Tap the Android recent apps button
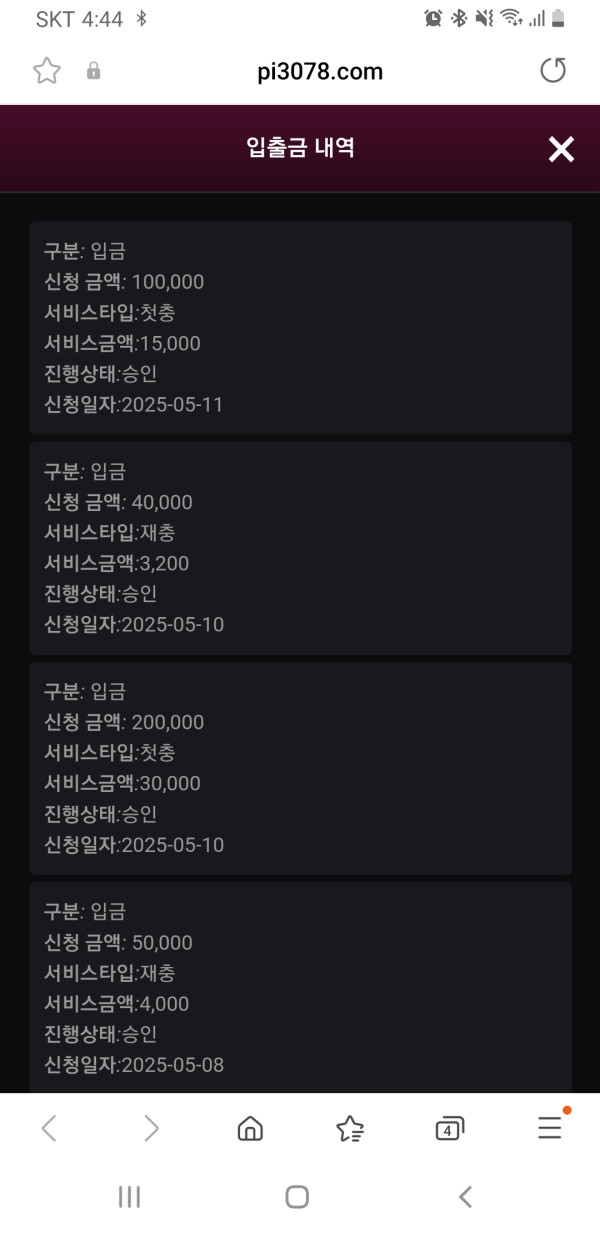This screenshot has height=1233, width=600. coord(129,1197)
